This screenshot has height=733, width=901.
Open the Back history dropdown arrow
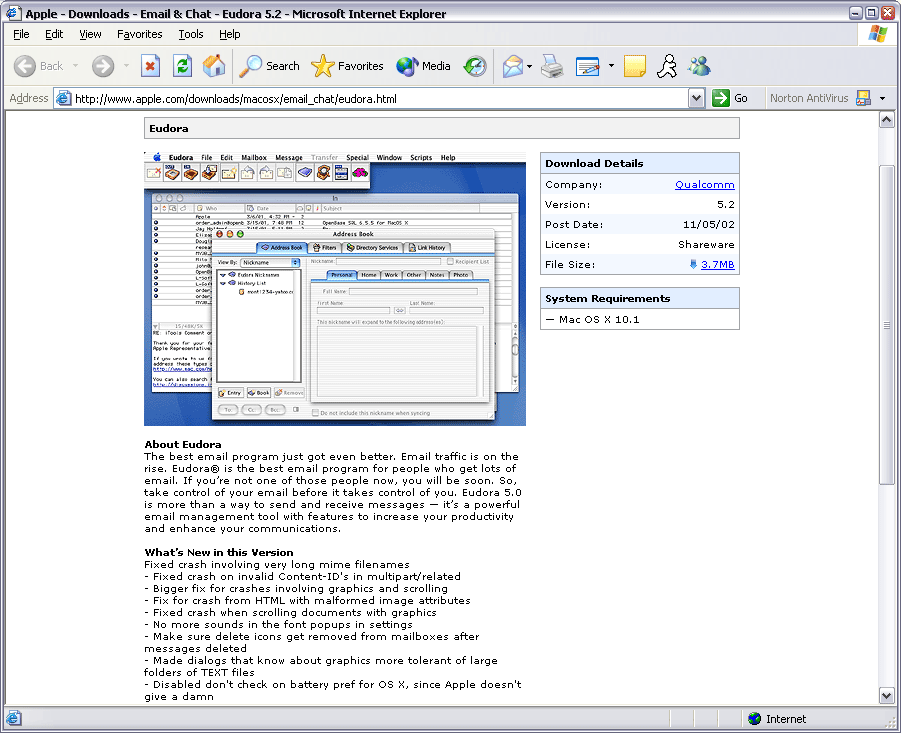pyautogui.click(x=75, y=66)
